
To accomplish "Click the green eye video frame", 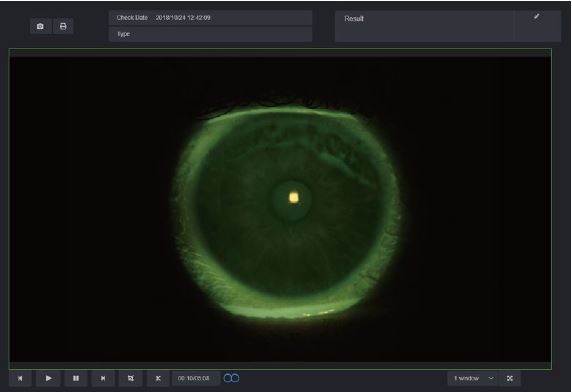I will point(280,209).
